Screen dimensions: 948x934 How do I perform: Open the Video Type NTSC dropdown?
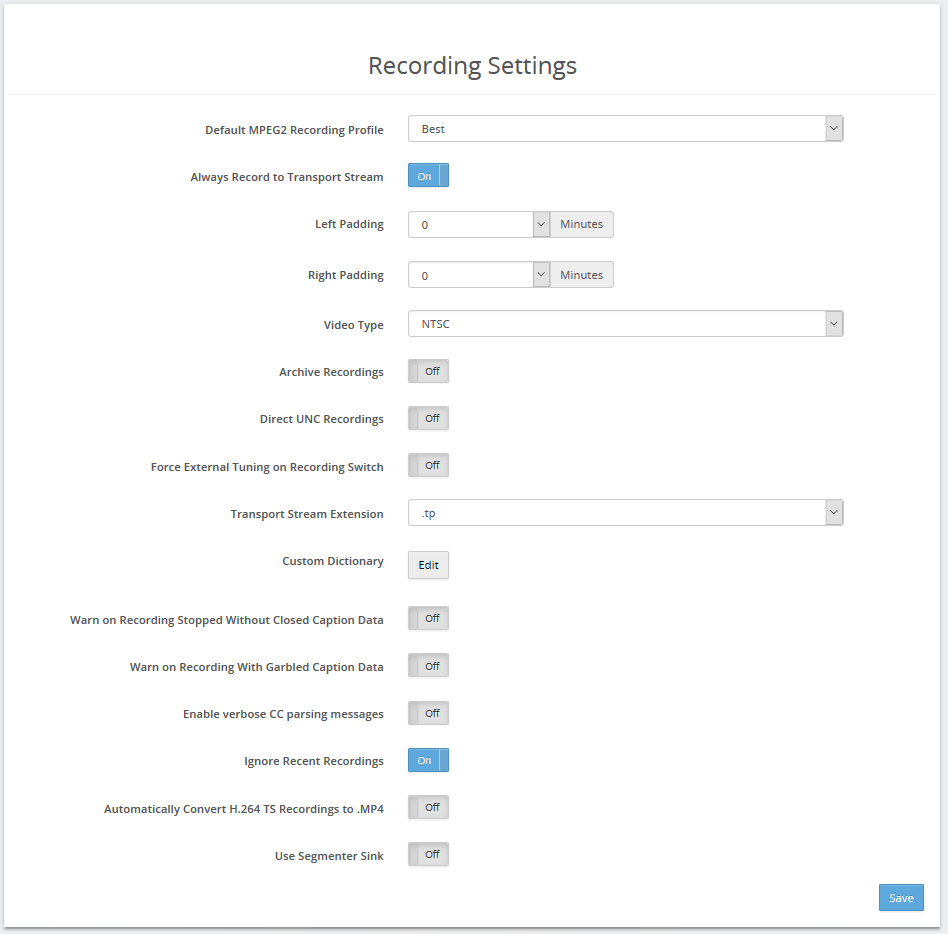[x=625, y=324]
